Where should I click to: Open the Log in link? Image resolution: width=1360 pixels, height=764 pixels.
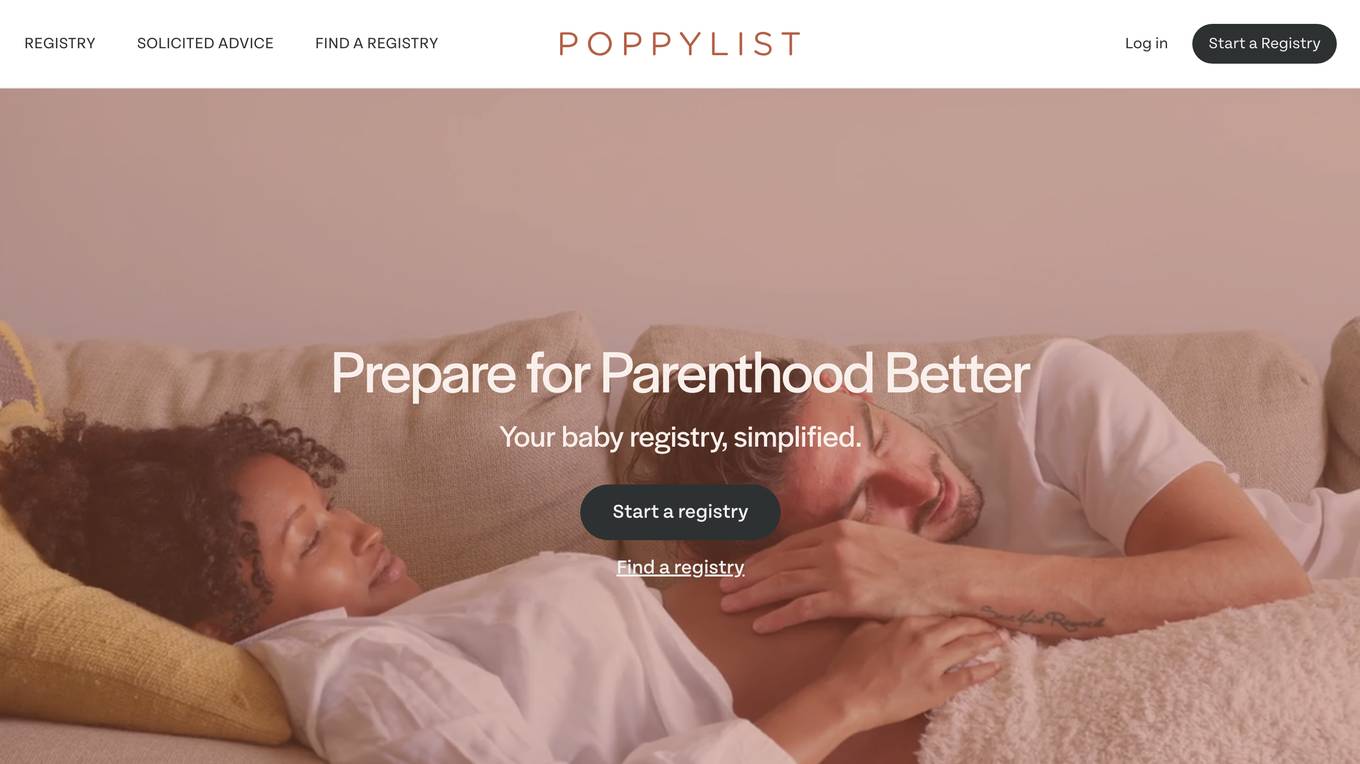pyautogui.click(x=1146, y=43)
